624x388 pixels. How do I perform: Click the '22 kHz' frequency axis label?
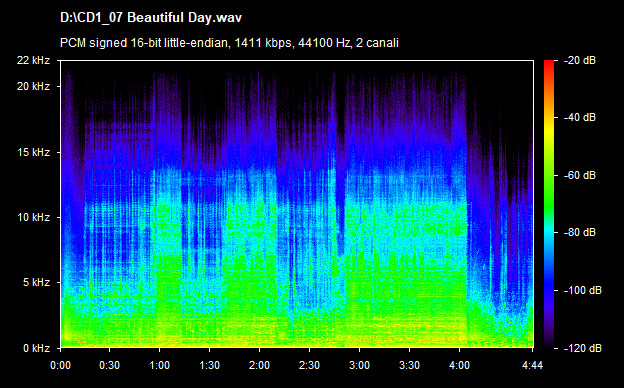[x=33, y=60]
